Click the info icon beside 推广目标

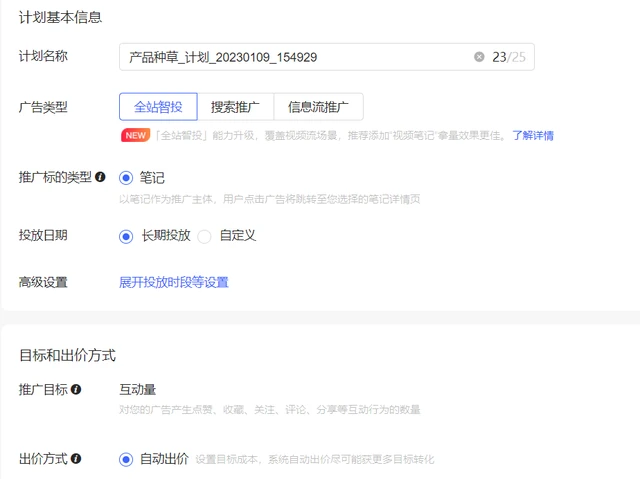pos(76,389)
